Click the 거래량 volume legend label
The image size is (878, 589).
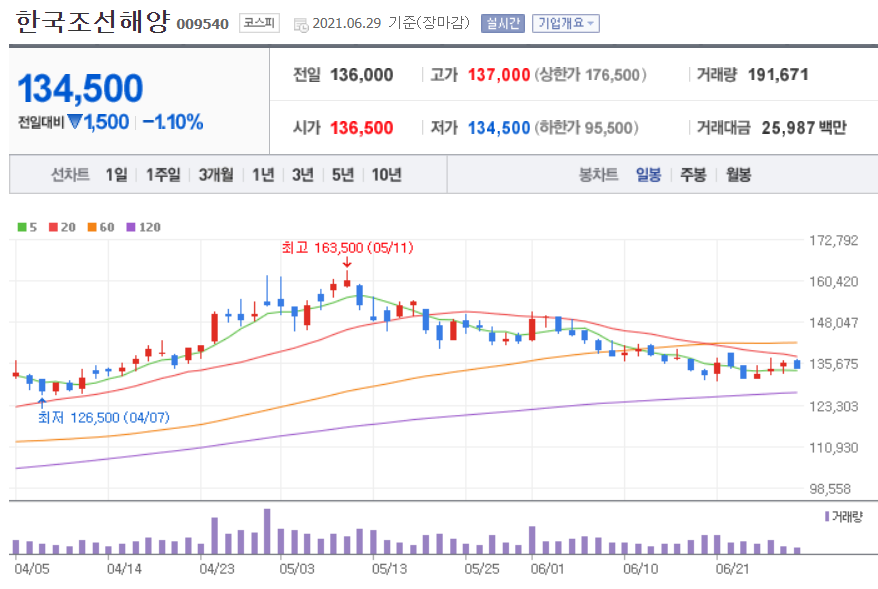[x=843, y=516]
